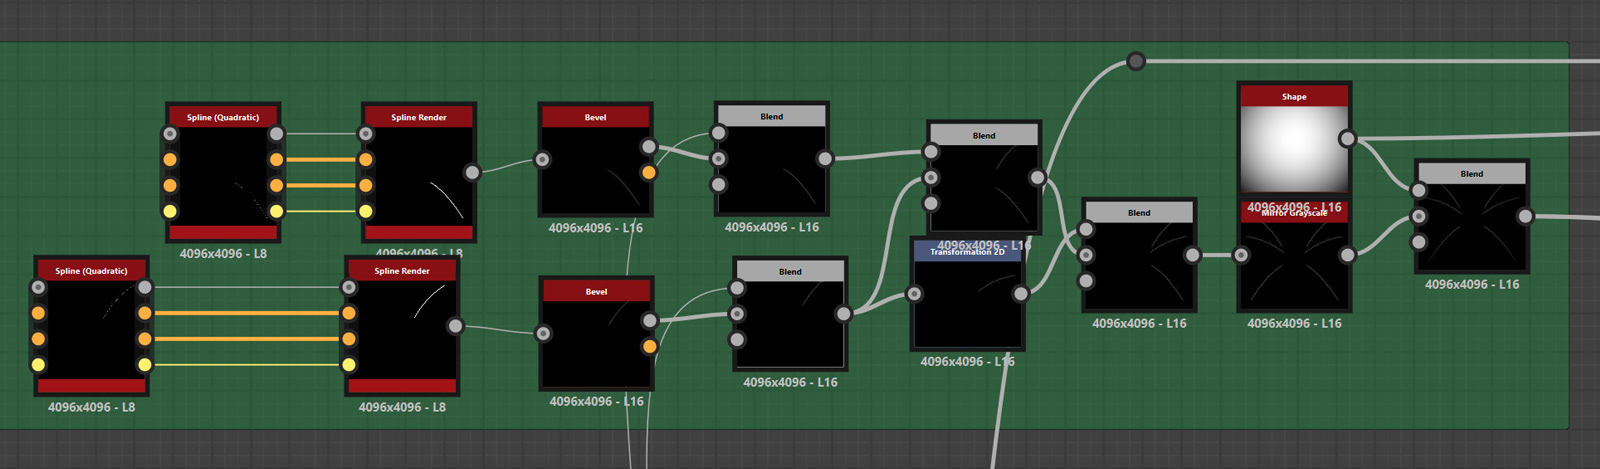Click background input of Blend feeding Mirror Grayscale
Image resolution: width=1600 pixels, height=469 pixels.
[1086, 255]
